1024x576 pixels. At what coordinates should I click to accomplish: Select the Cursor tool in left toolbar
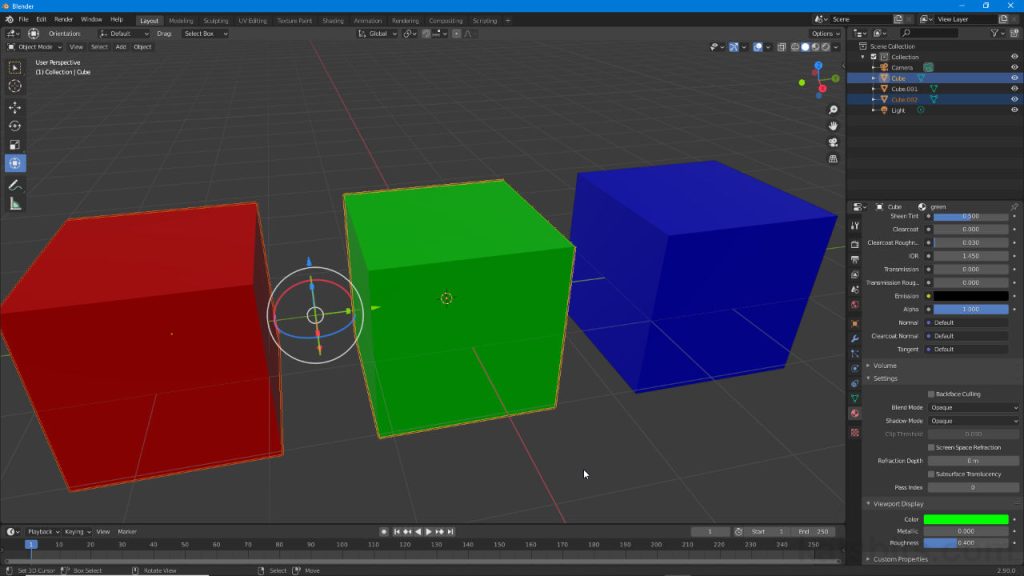14,86
